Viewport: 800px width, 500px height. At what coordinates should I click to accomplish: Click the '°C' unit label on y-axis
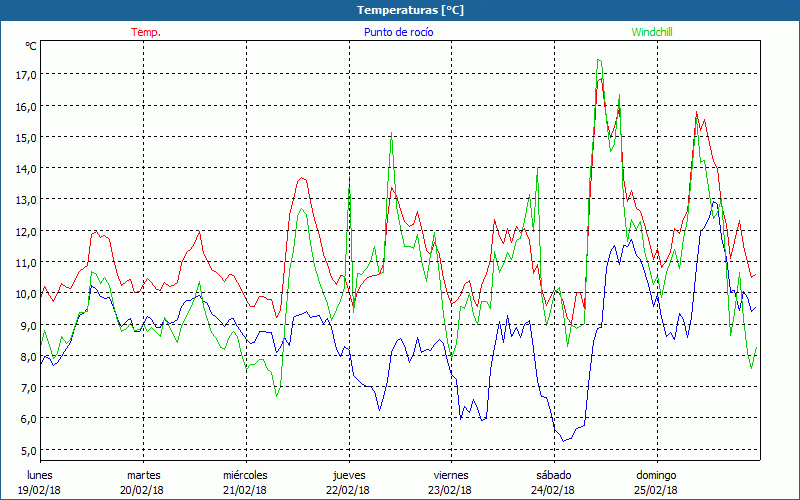tap(31, 46)
